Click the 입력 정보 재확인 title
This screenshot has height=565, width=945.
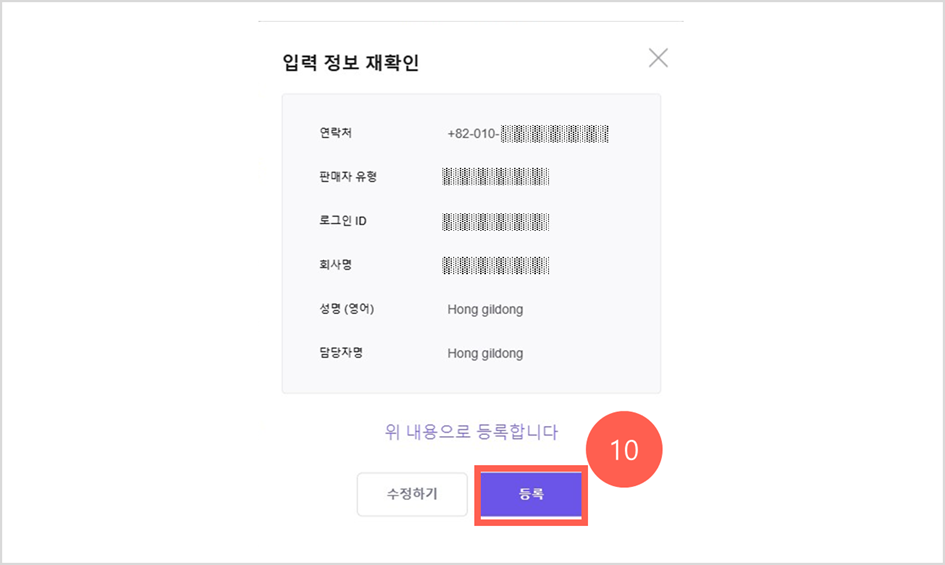click(351, 63)
